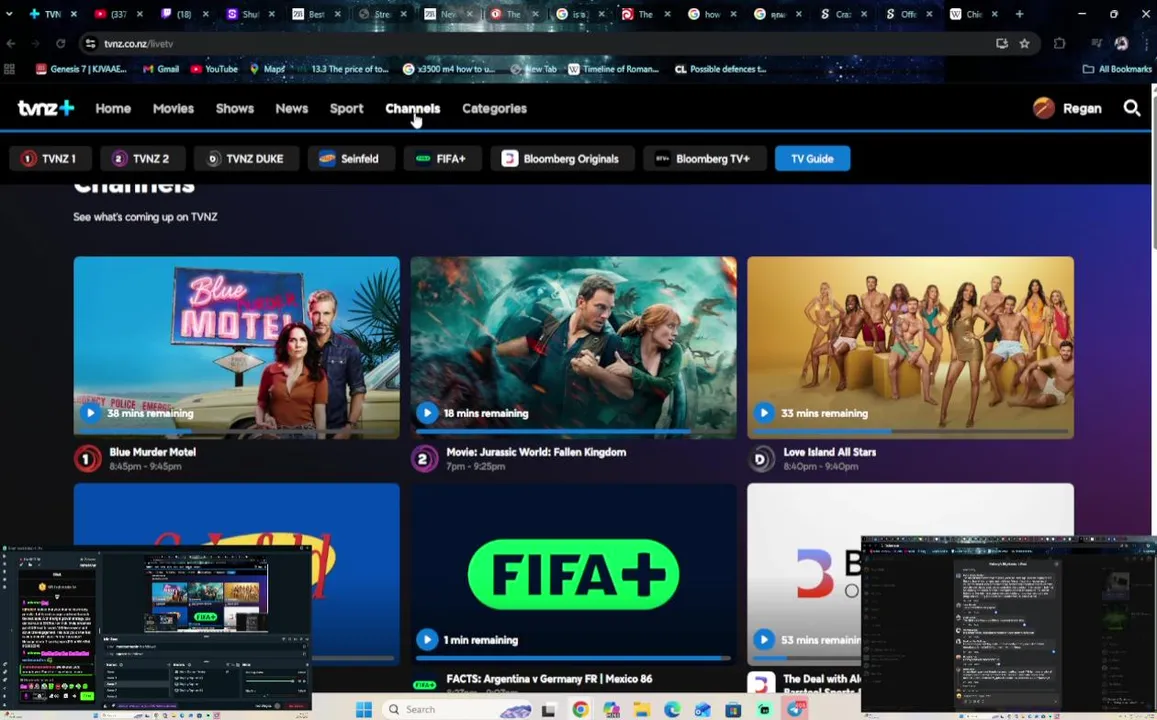Open Task View on the taskbar
Screen dimensions: 1157x720
548,710
